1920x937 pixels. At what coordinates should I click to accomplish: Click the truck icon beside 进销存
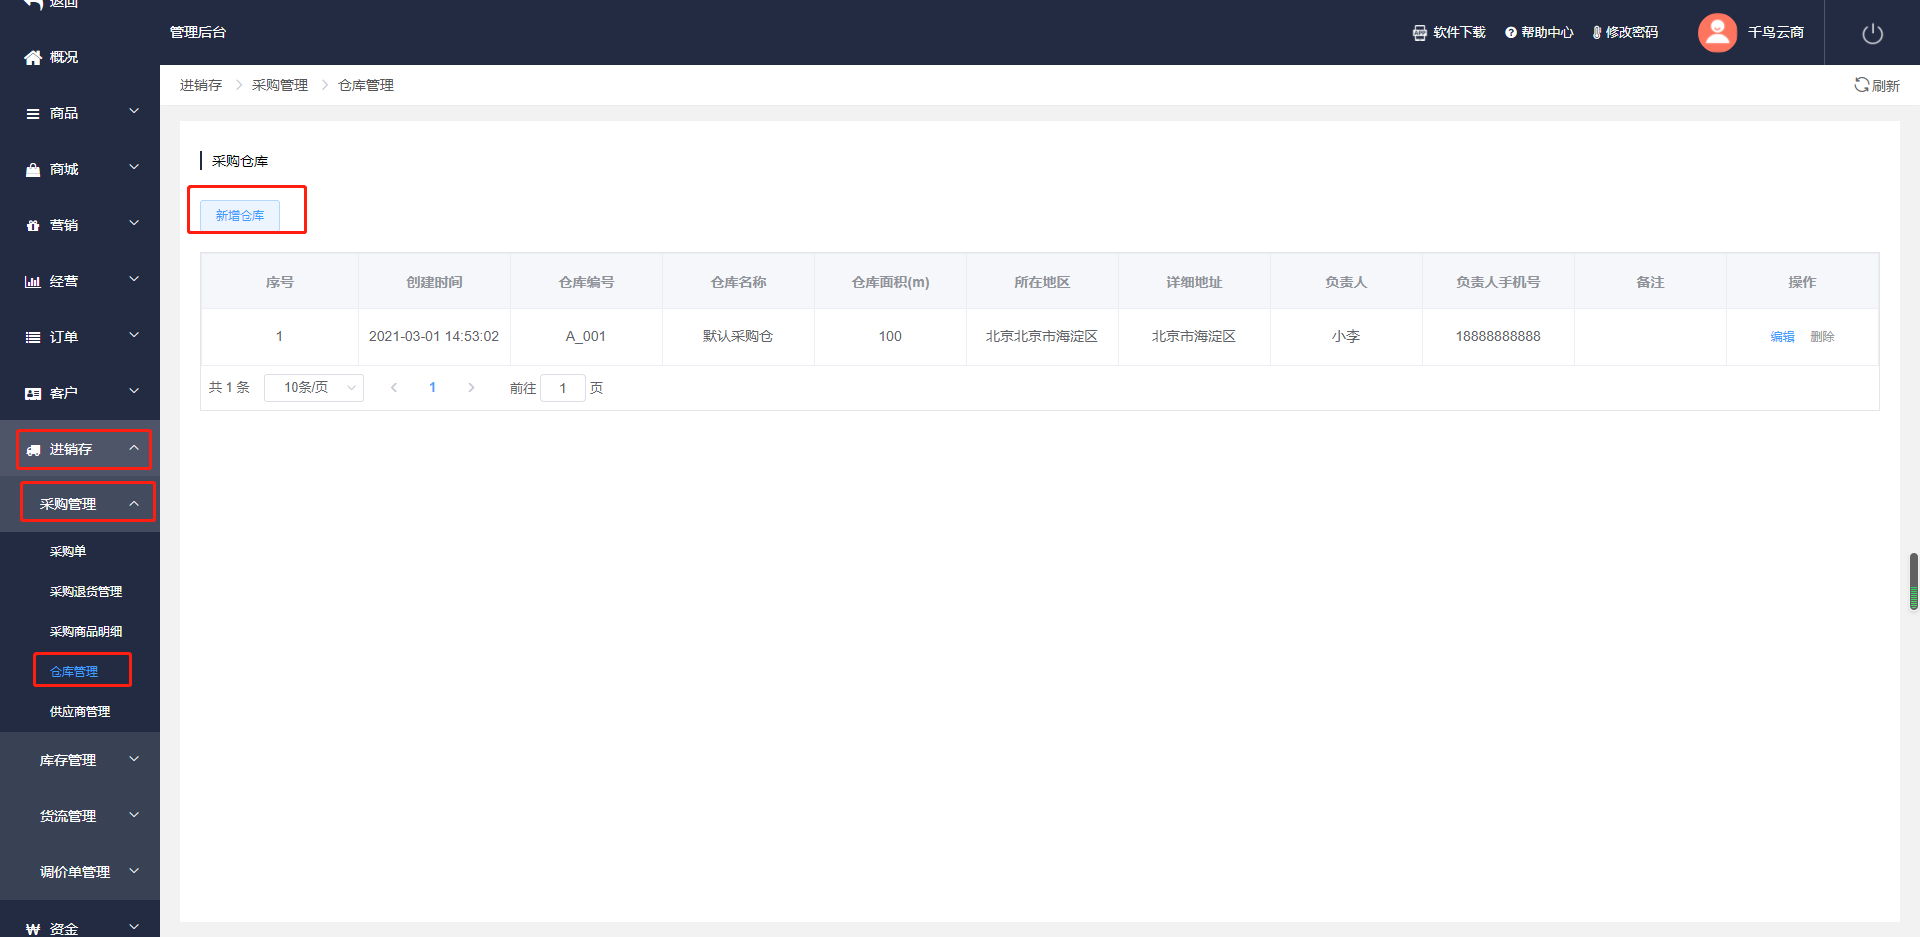click(x=33, y=450)
